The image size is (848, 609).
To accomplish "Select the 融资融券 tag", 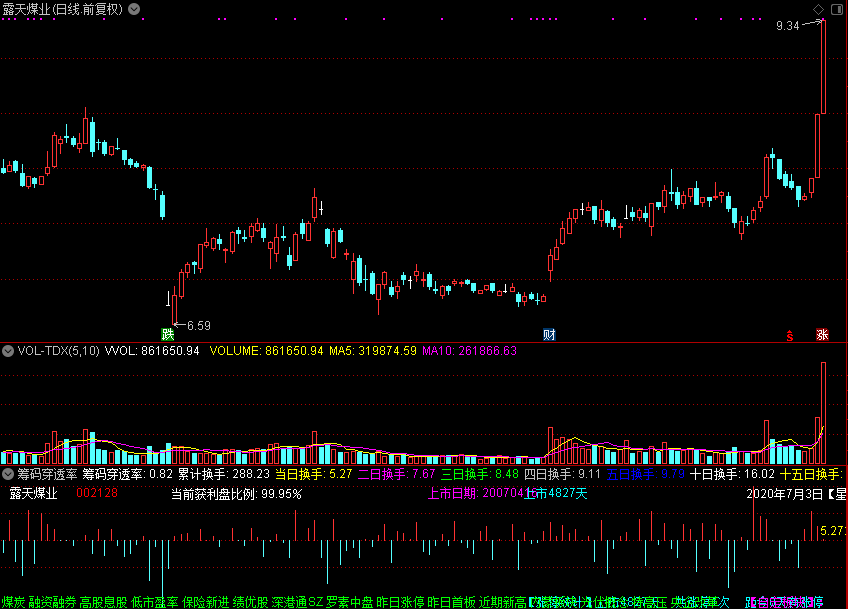I will [52, 602].
